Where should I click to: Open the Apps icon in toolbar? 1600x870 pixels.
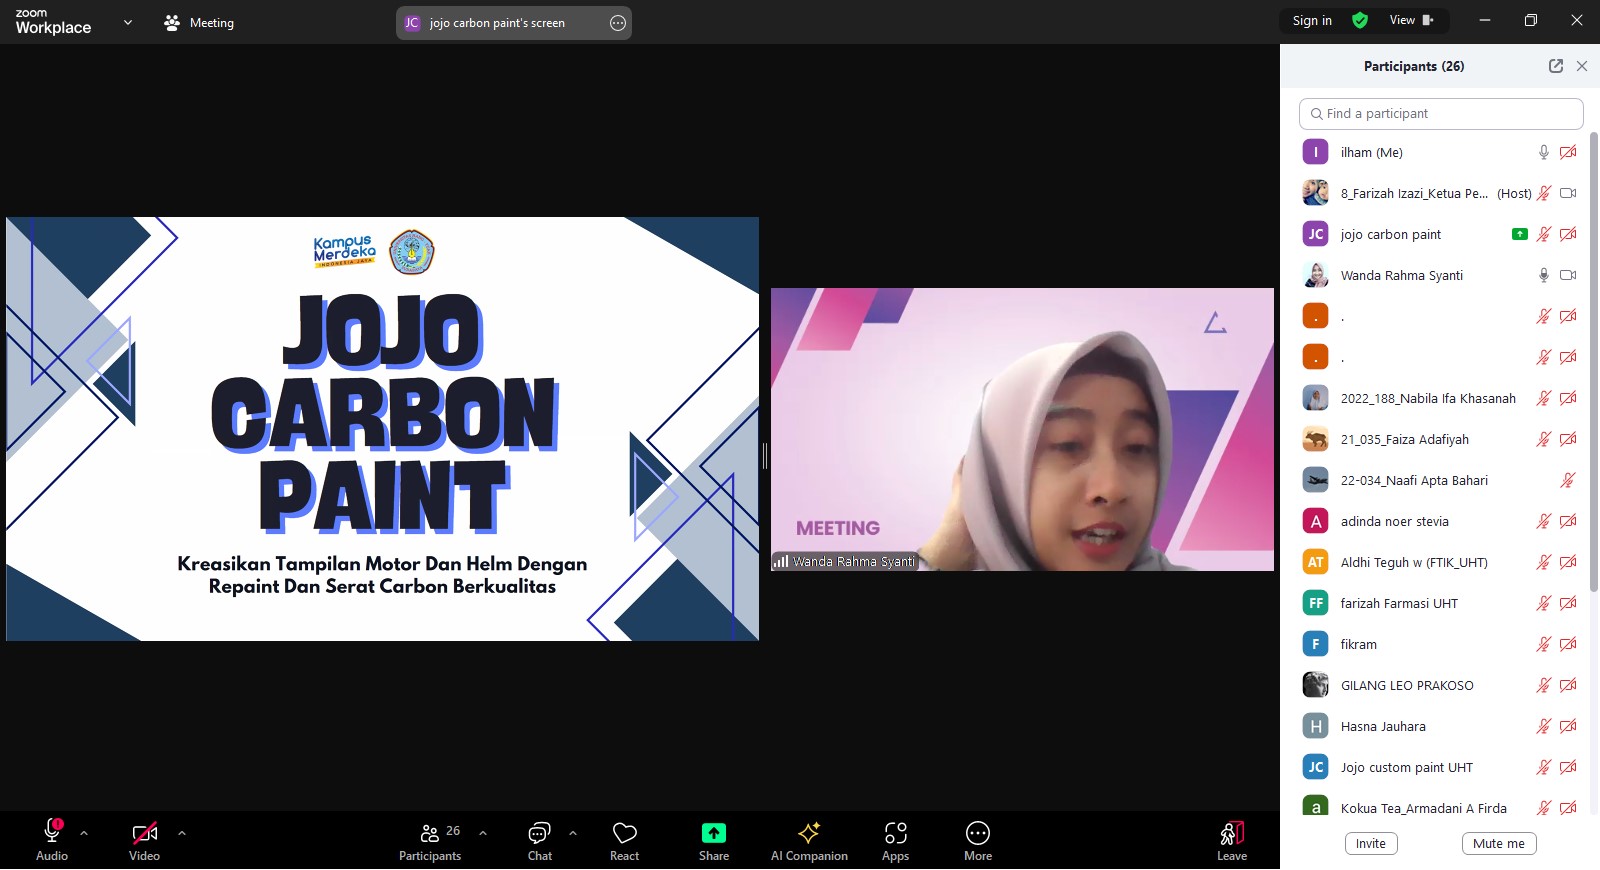(x=895, y=833)
